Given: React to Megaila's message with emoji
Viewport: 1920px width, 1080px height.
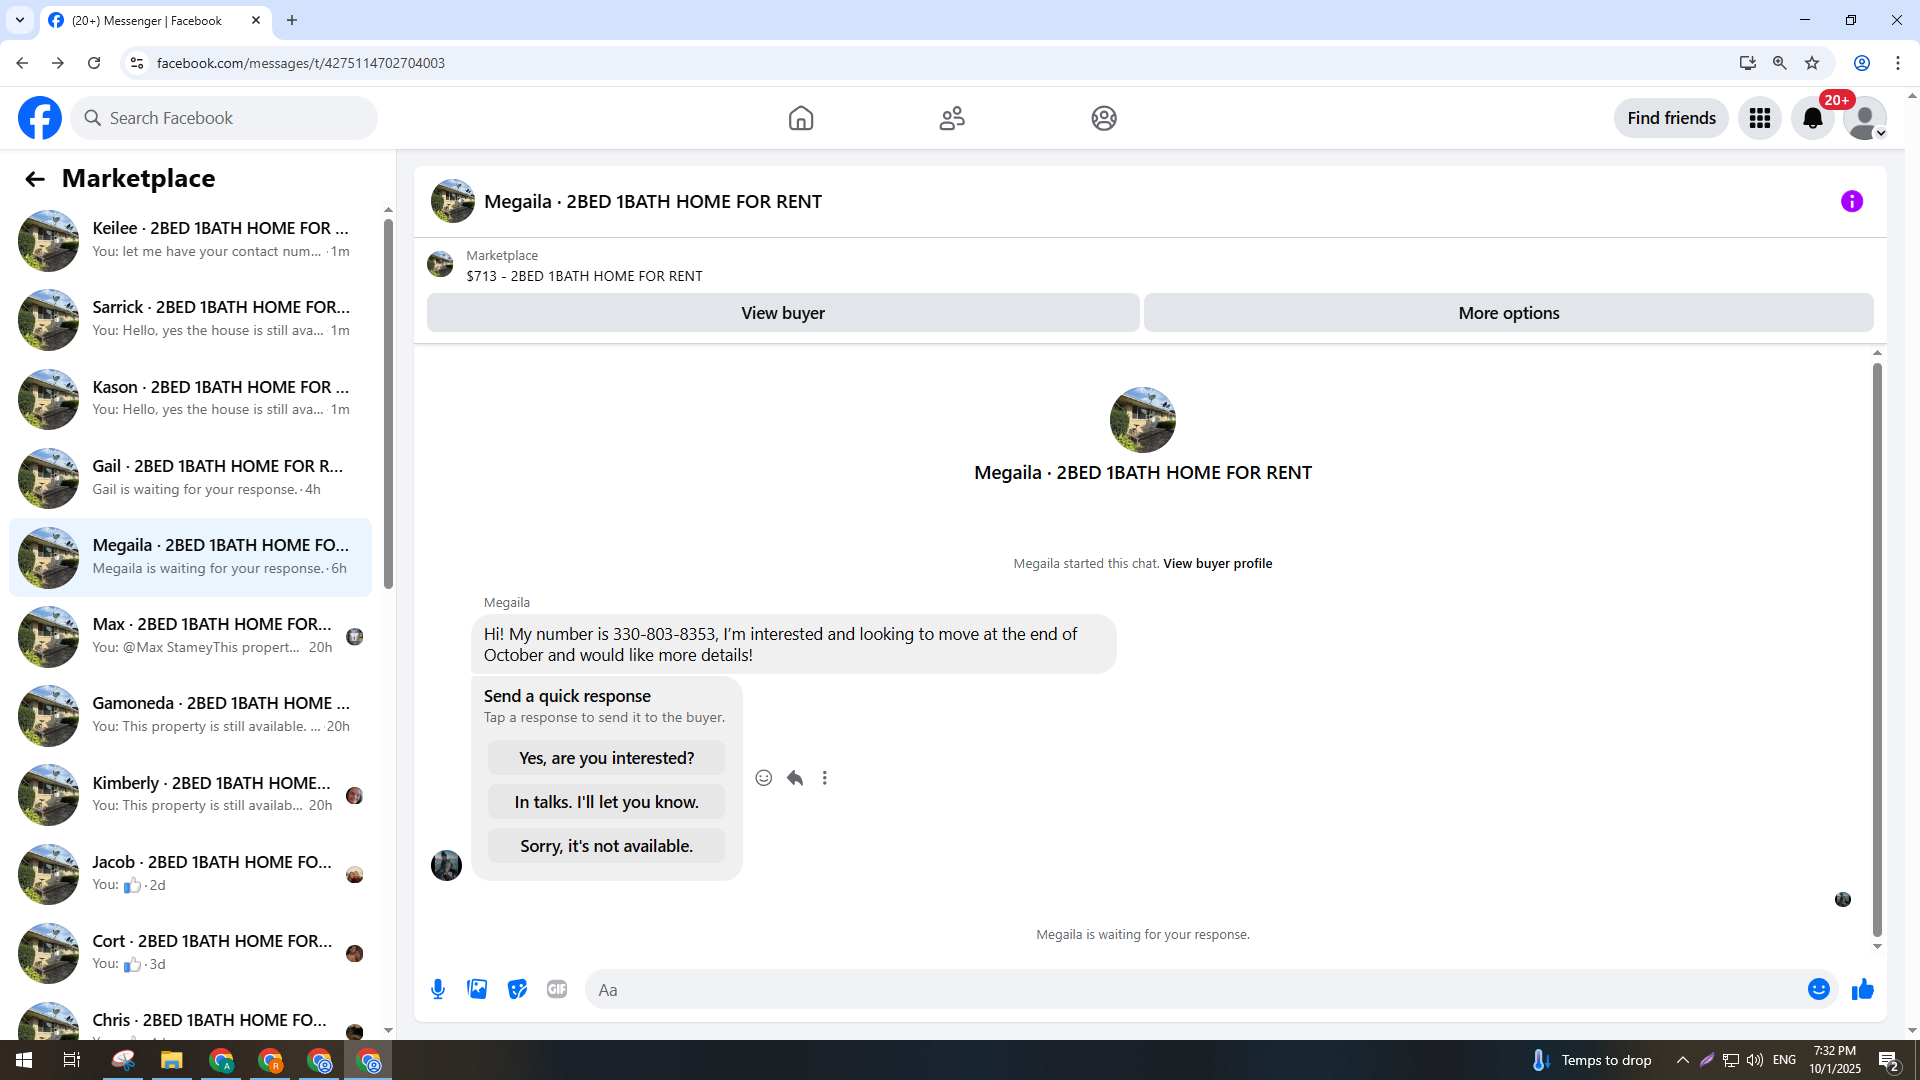Looking at the screenshot, I should click(764, 778).
